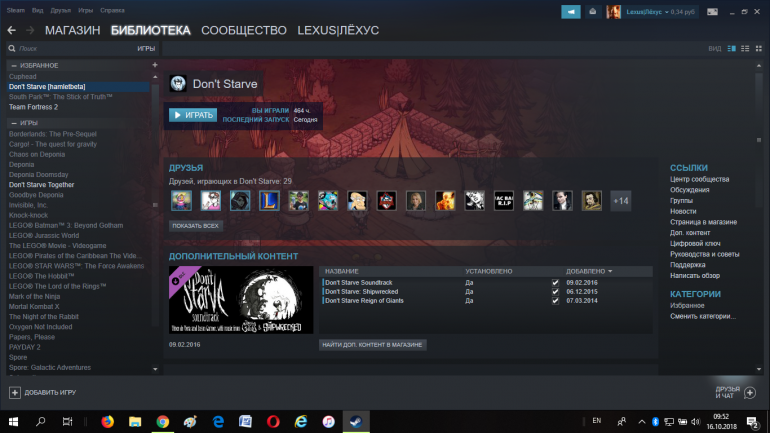Open Обсуждения link

[689, 190]
